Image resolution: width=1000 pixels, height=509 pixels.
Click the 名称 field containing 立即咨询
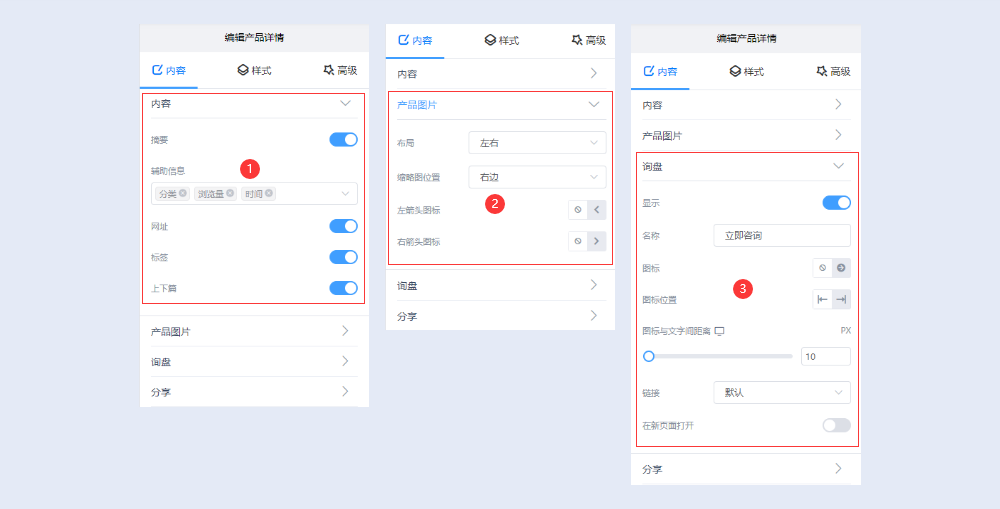[x=781, y=236]
